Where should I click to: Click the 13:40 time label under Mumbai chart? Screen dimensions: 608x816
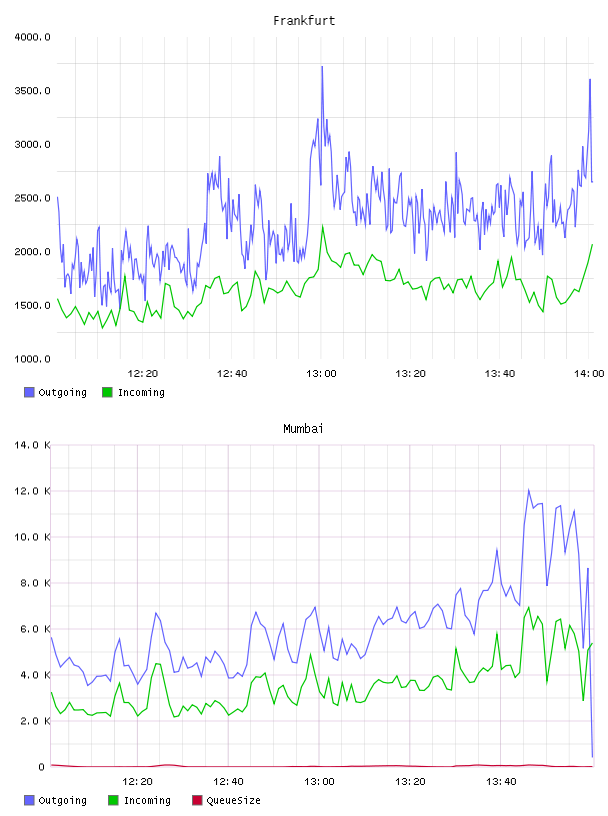click(501, 781)
